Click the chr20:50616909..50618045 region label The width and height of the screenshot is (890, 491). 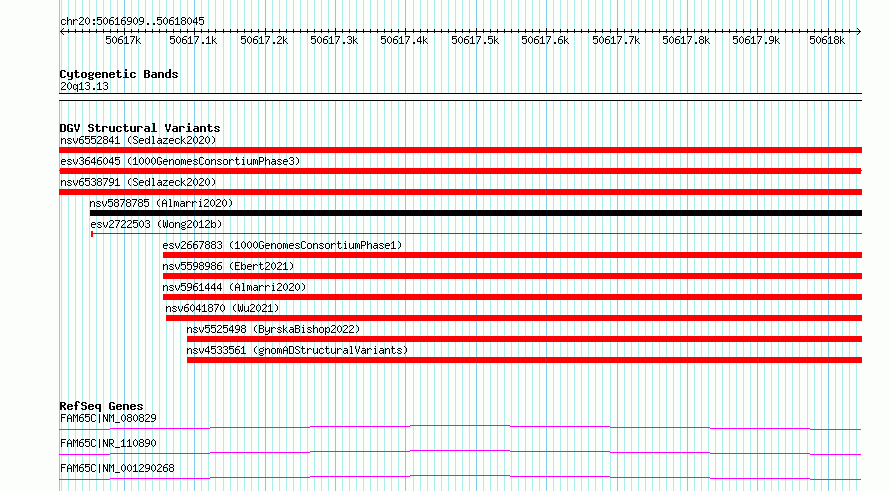coord(132,21)
